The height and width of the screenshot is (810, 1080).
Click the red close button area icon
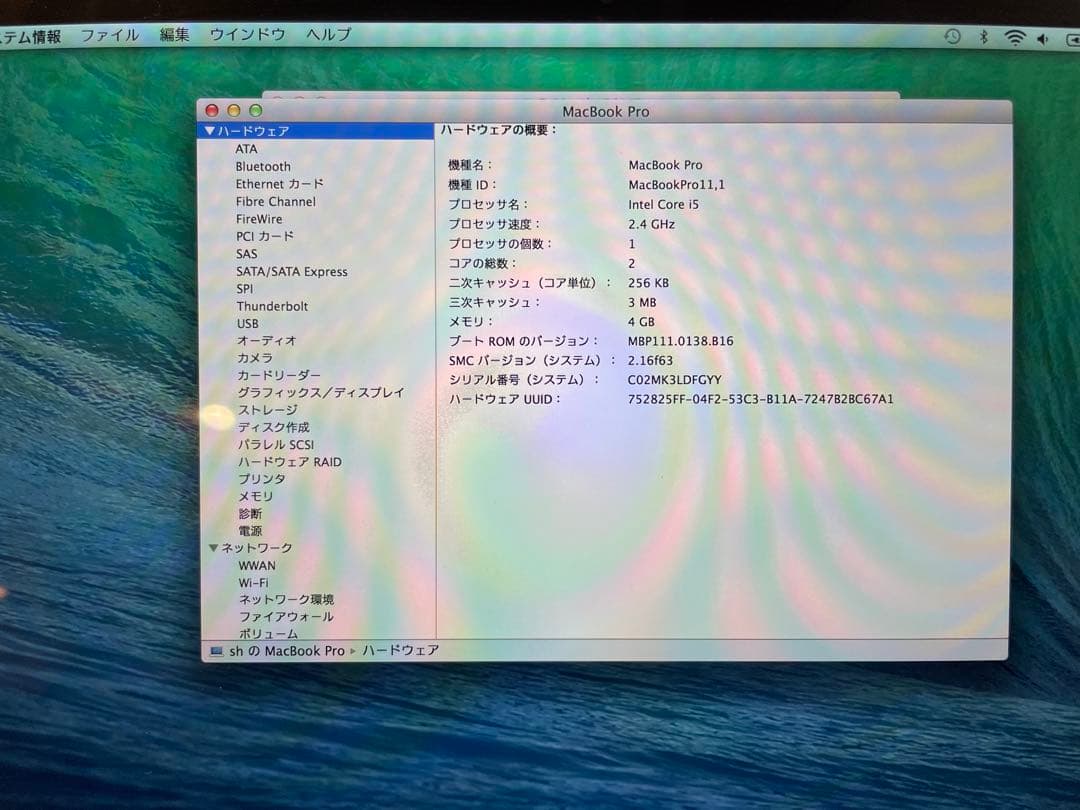click(x=211, y=111)
